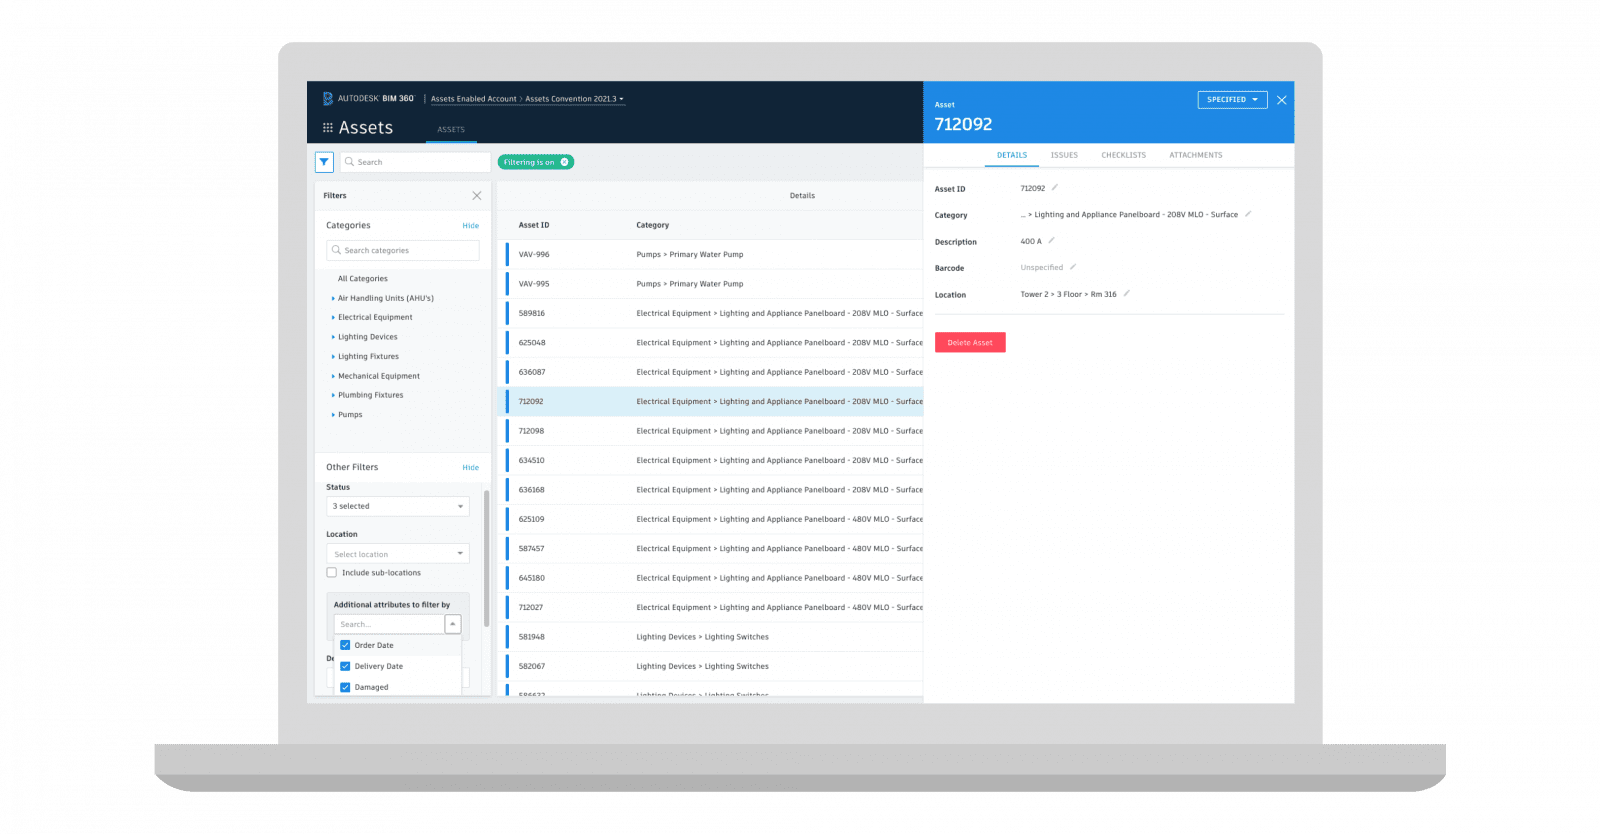Click the Search categories field
Screen dimensions: 1600x834
pyautogui.click(x=403, y=251)
